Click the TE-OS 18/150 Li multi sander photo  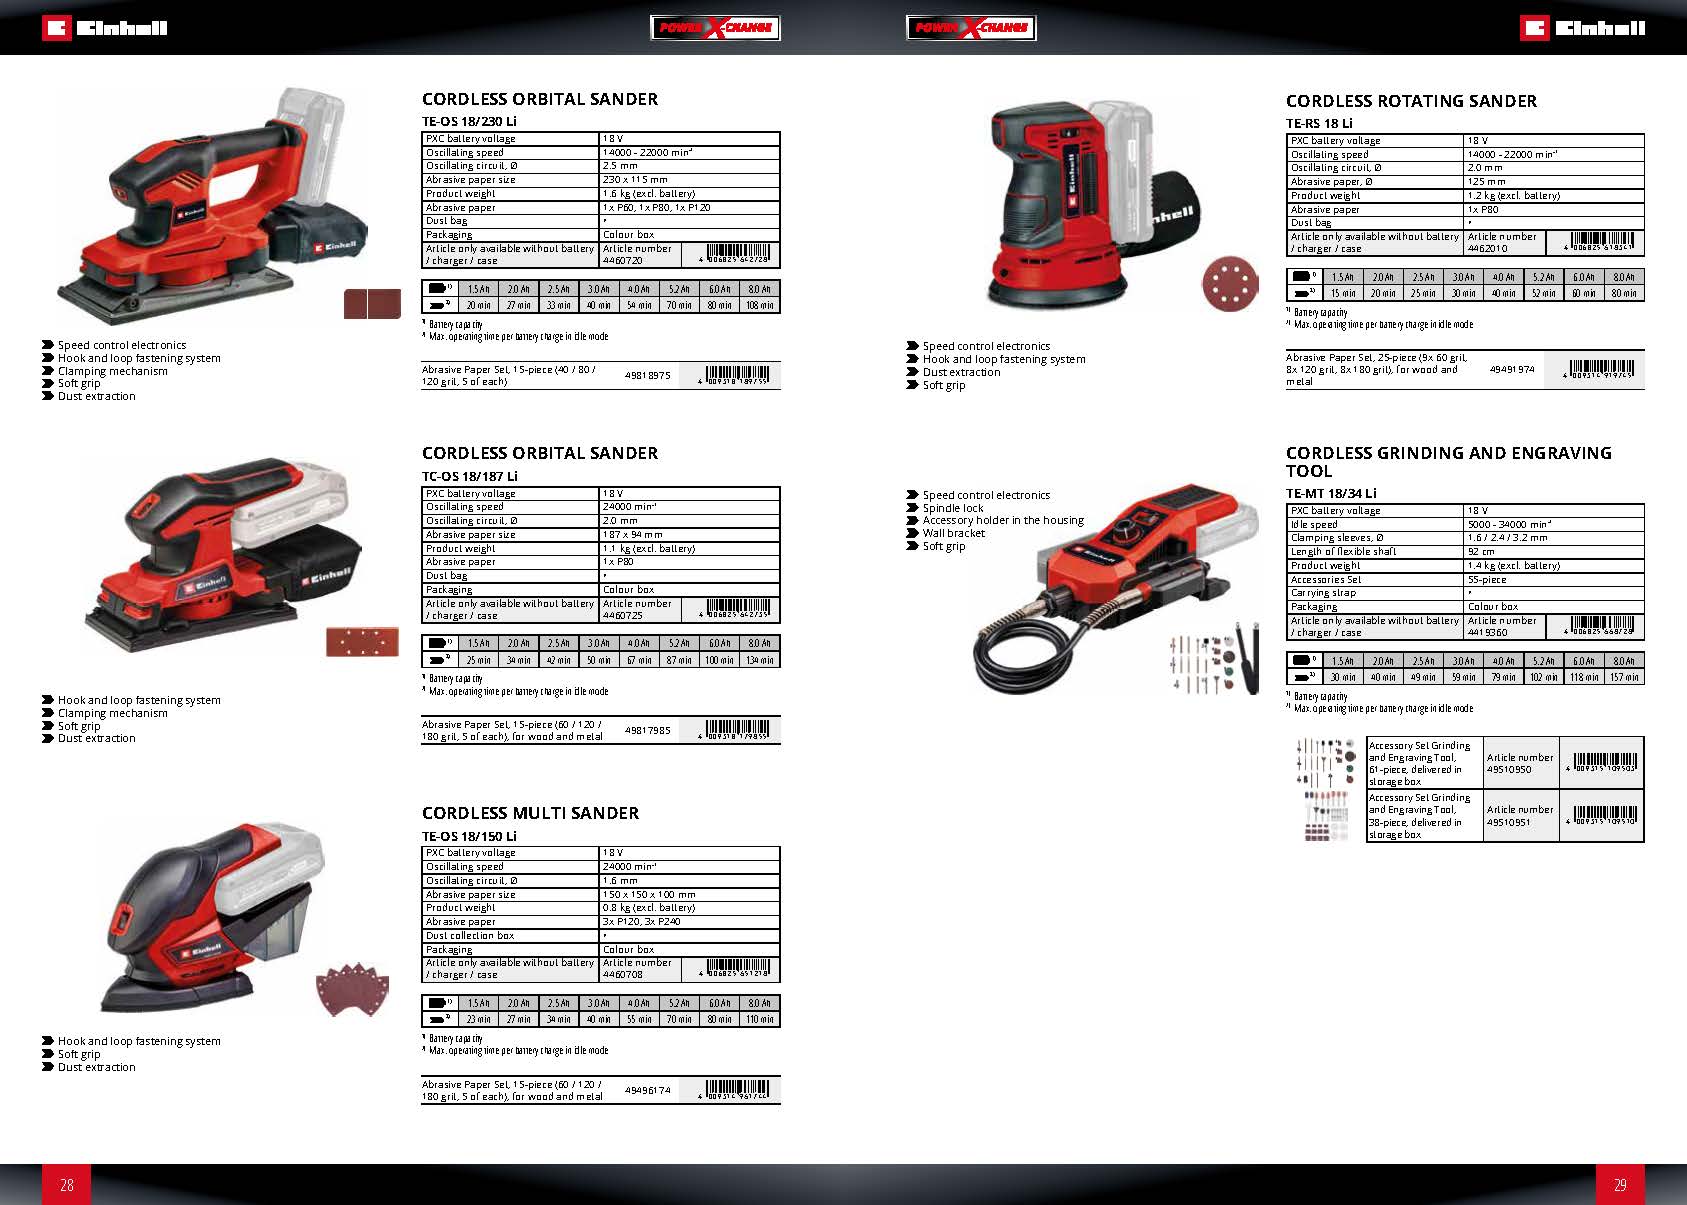pyautogui.click(x=215, y=920)
